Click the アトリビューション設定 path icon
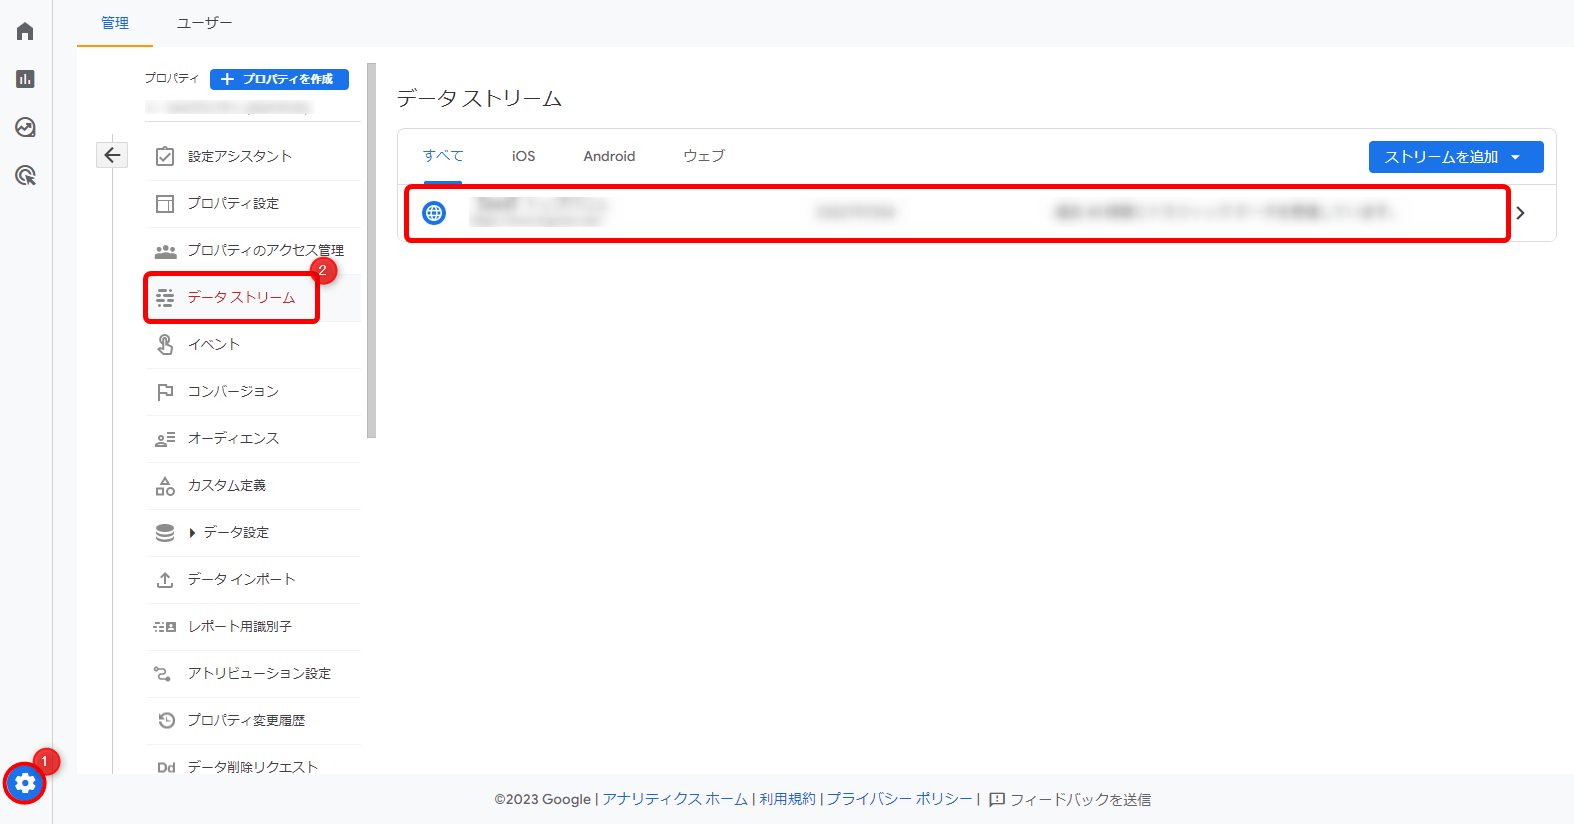1574x824 pixels. (162, 674)
